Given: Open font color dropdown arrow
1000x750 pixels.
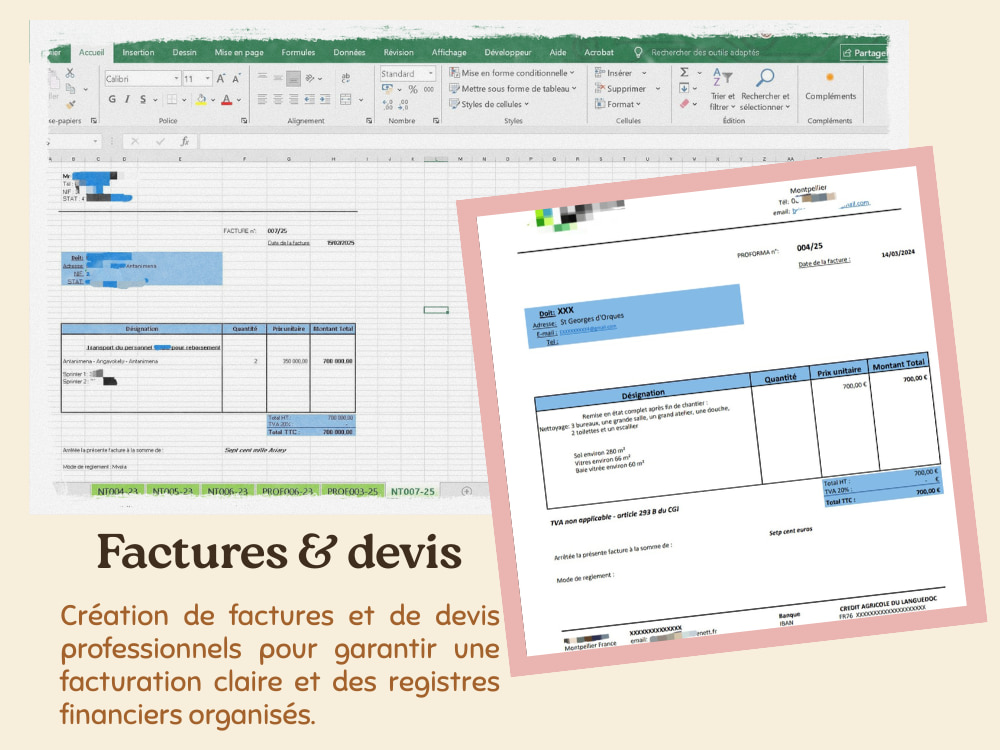Looking at the screenshot, I should pyautogui.click(x=239, y=99).
